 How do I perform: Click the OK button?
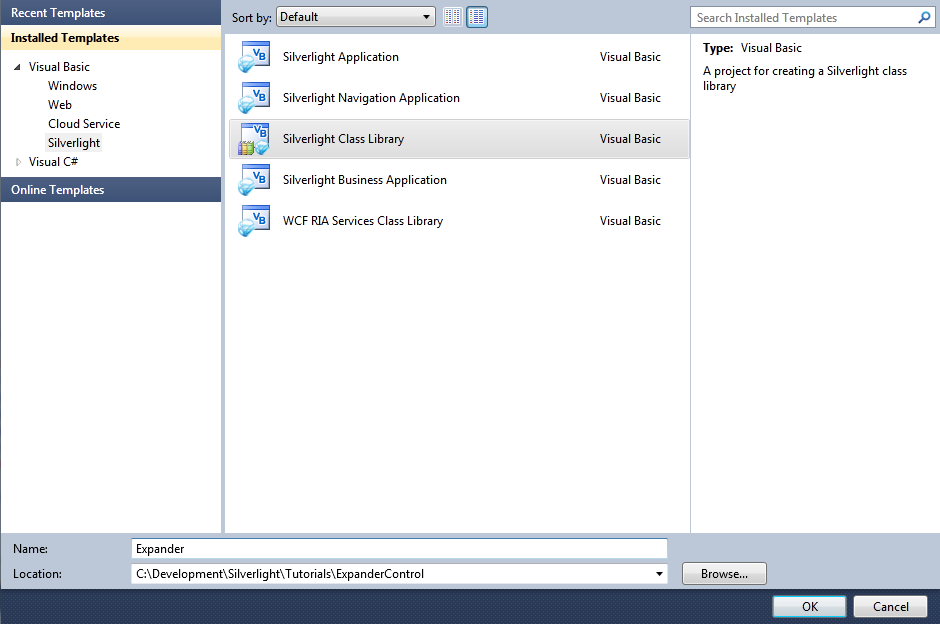pyautogui.click(x=809, y=607)
